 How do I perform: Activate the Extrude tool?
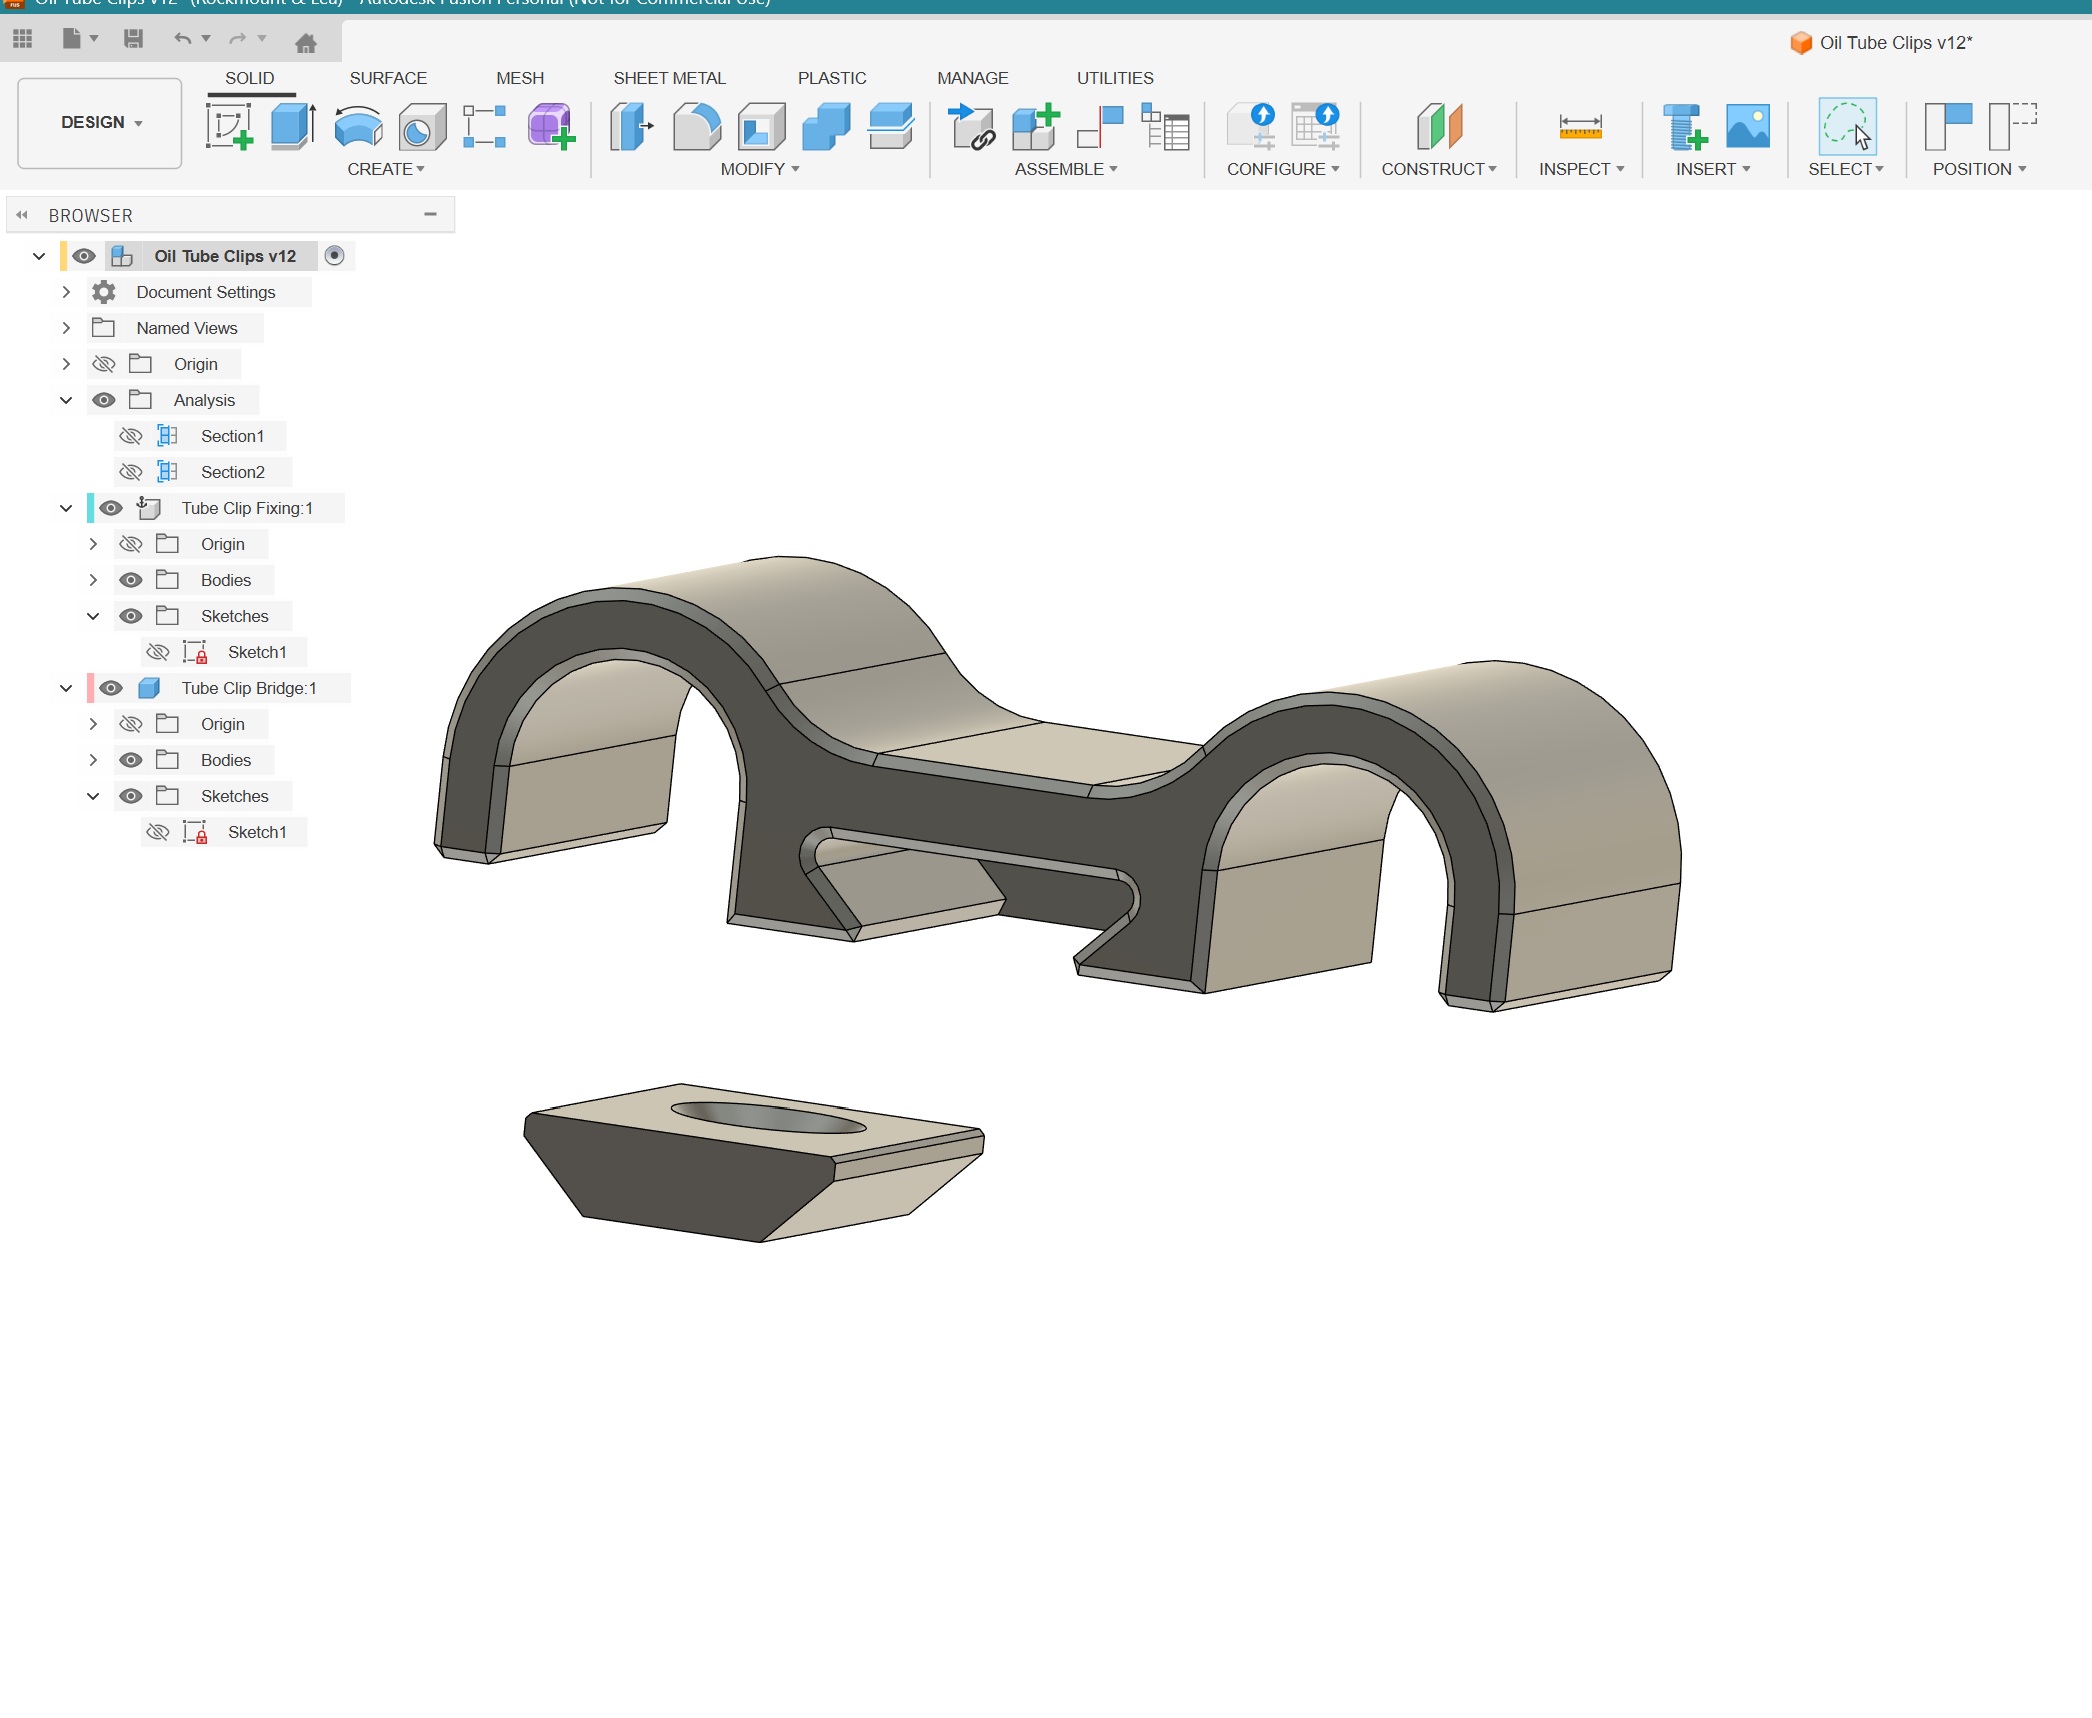coord(293,127)
